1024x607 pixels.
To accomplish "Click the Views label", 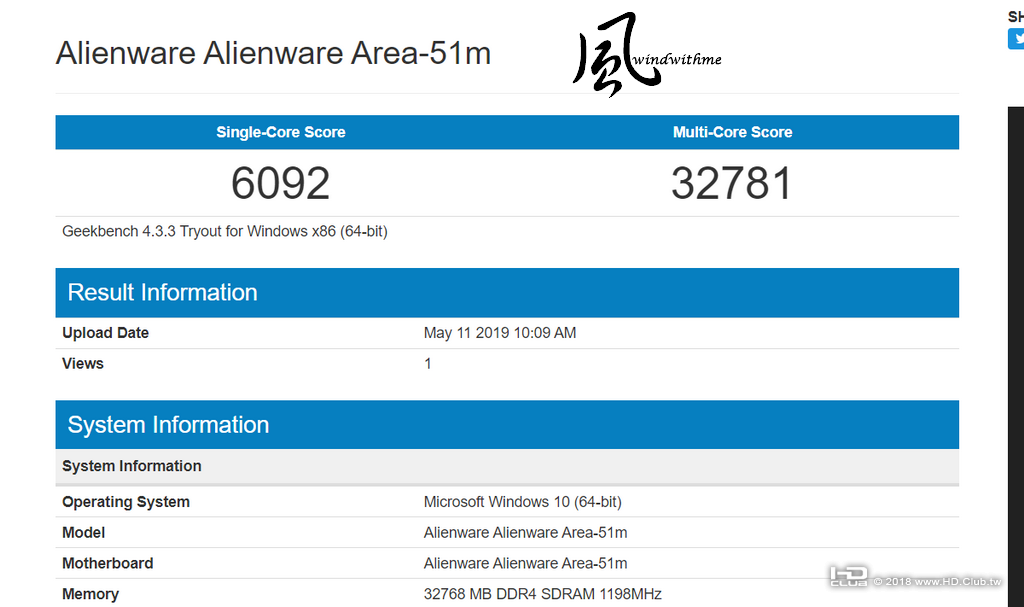I will [x=83, y=363].
